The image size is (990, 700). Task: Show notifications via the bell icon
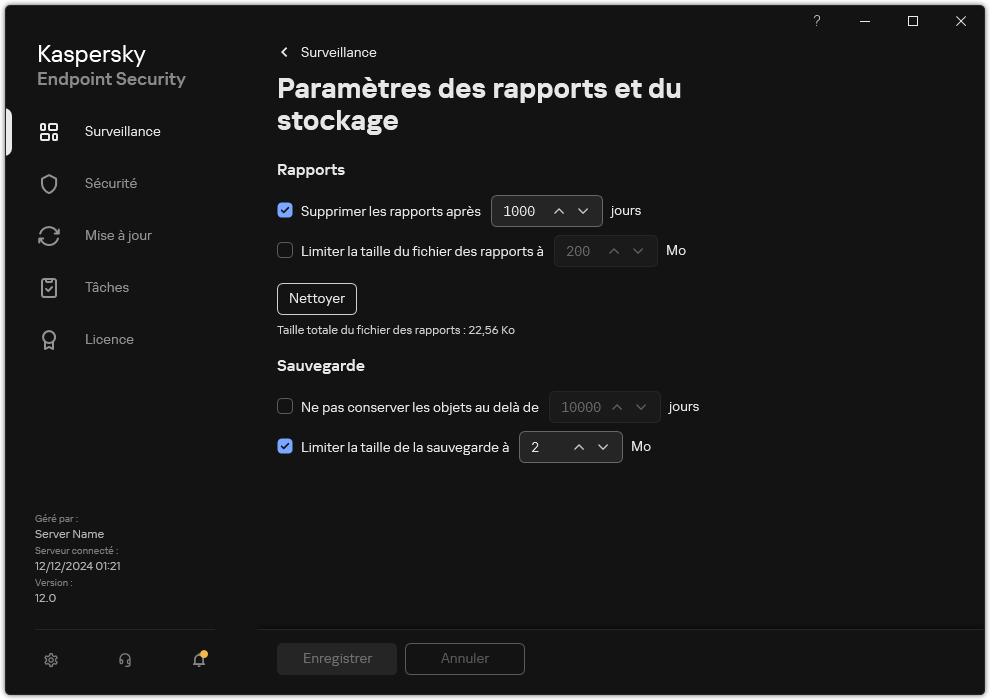tap(198, 661)
